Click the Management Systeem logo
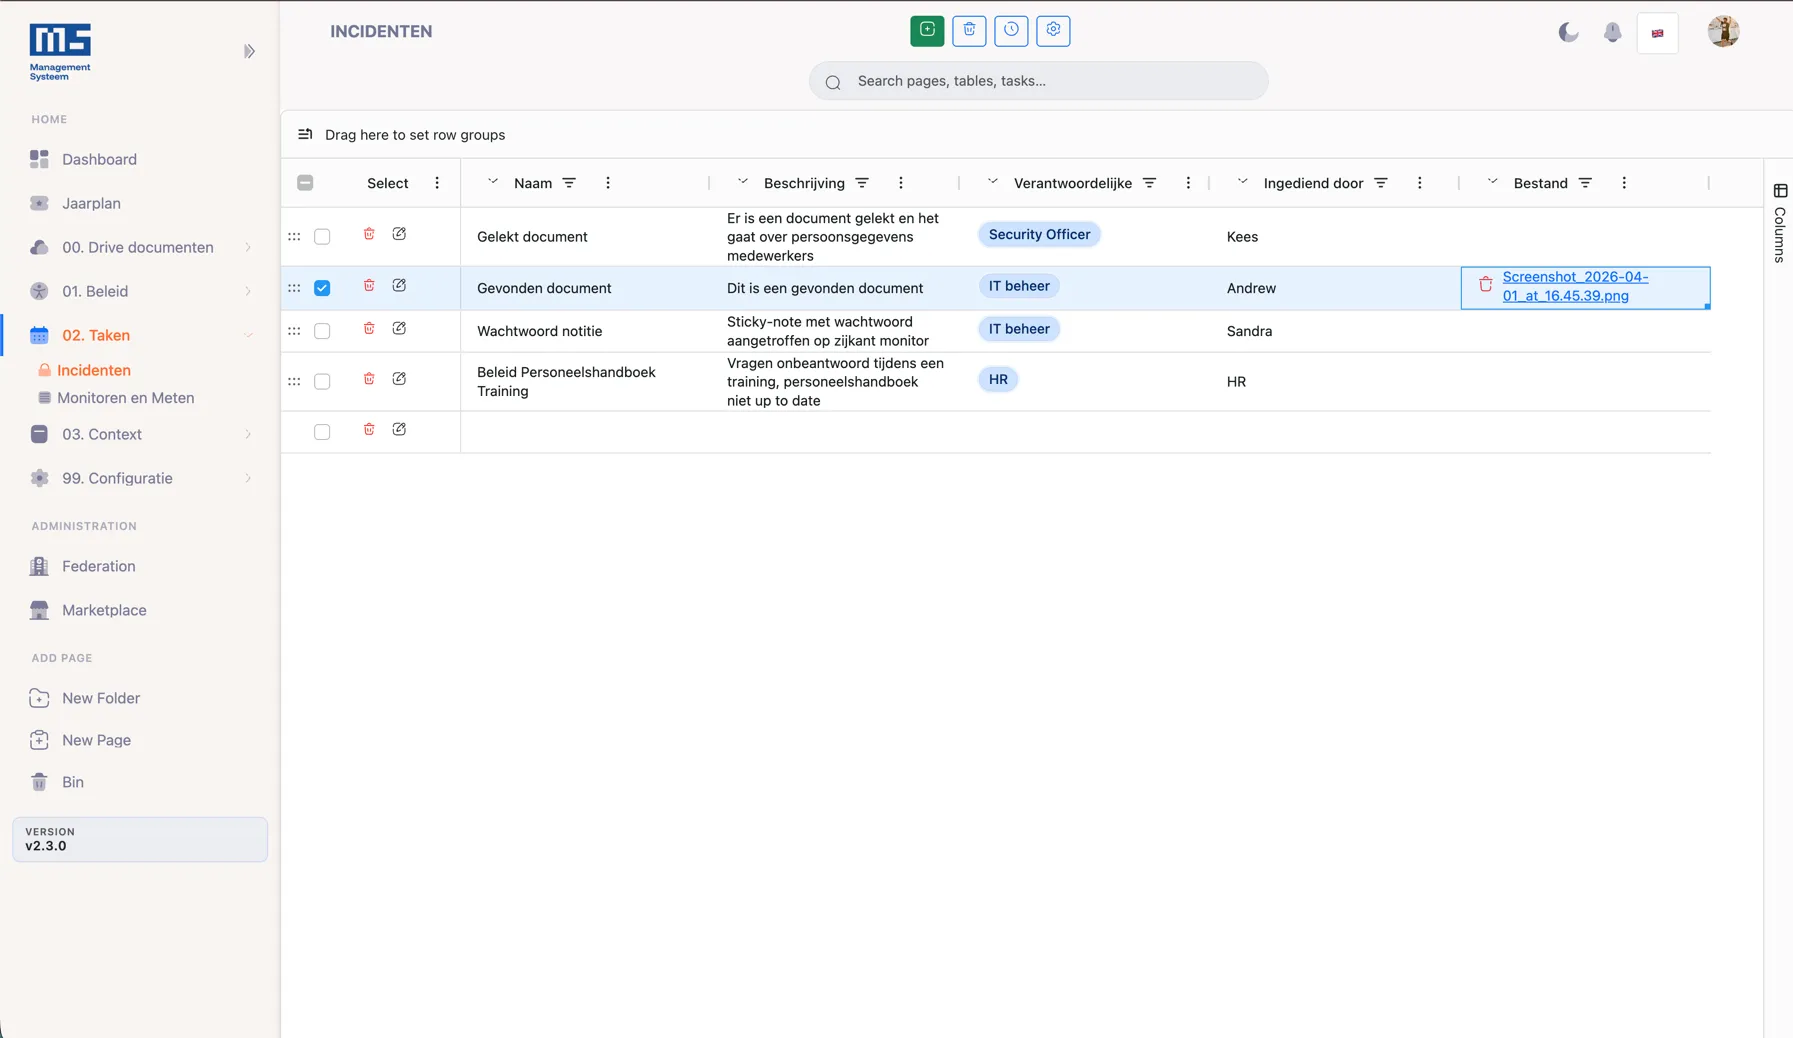Screen dimensions: 1793x1038 [x=60, y=51]
